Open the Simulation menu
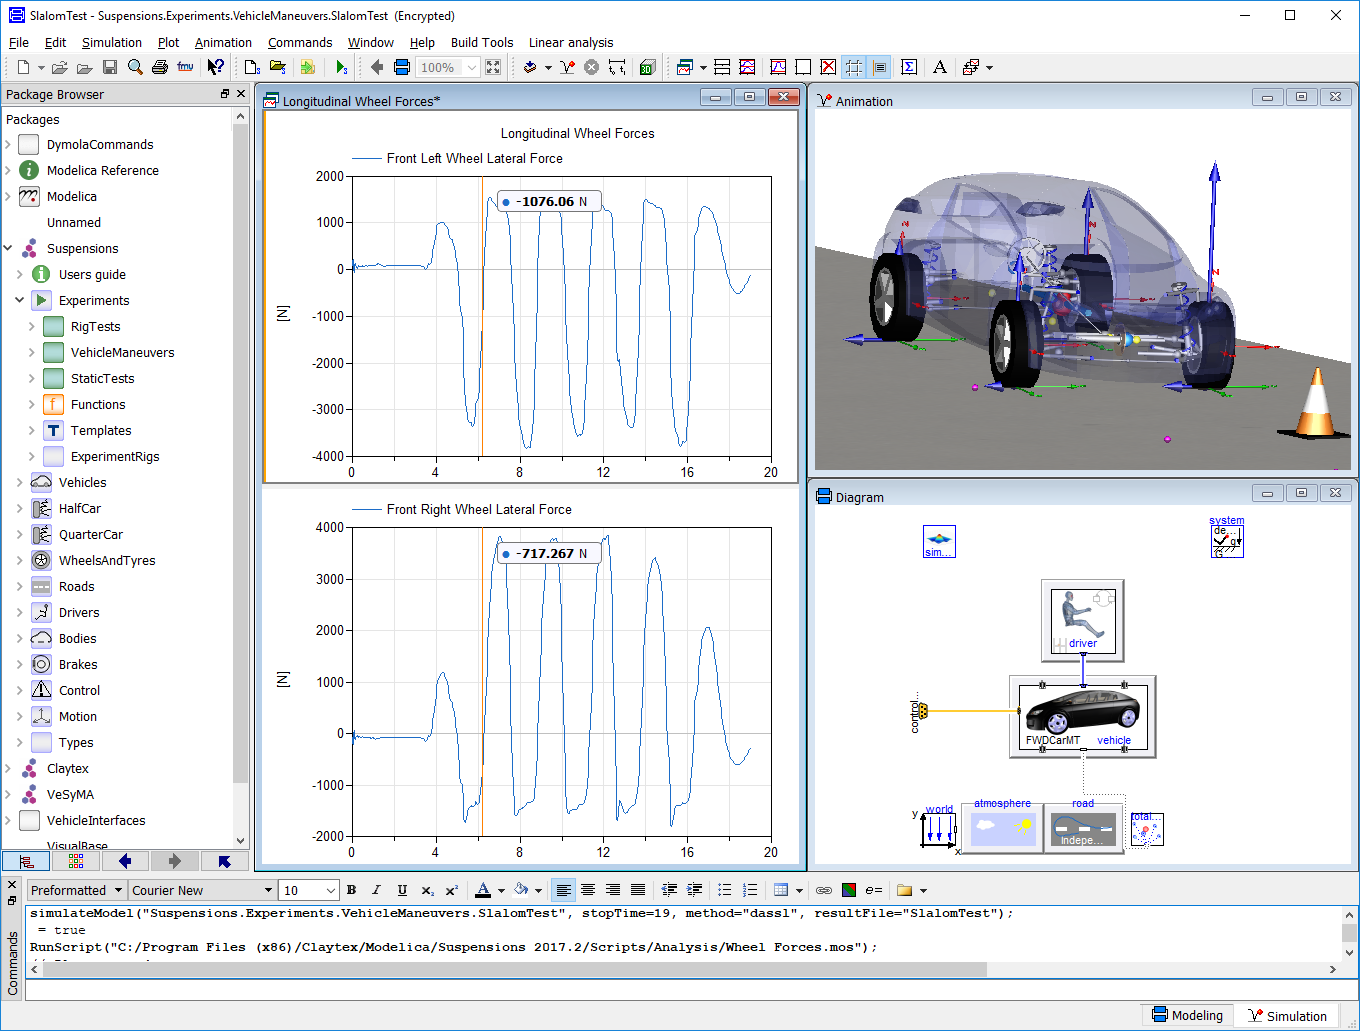The width and height of the screenshot is (1360, 1031). click(111, 42)
